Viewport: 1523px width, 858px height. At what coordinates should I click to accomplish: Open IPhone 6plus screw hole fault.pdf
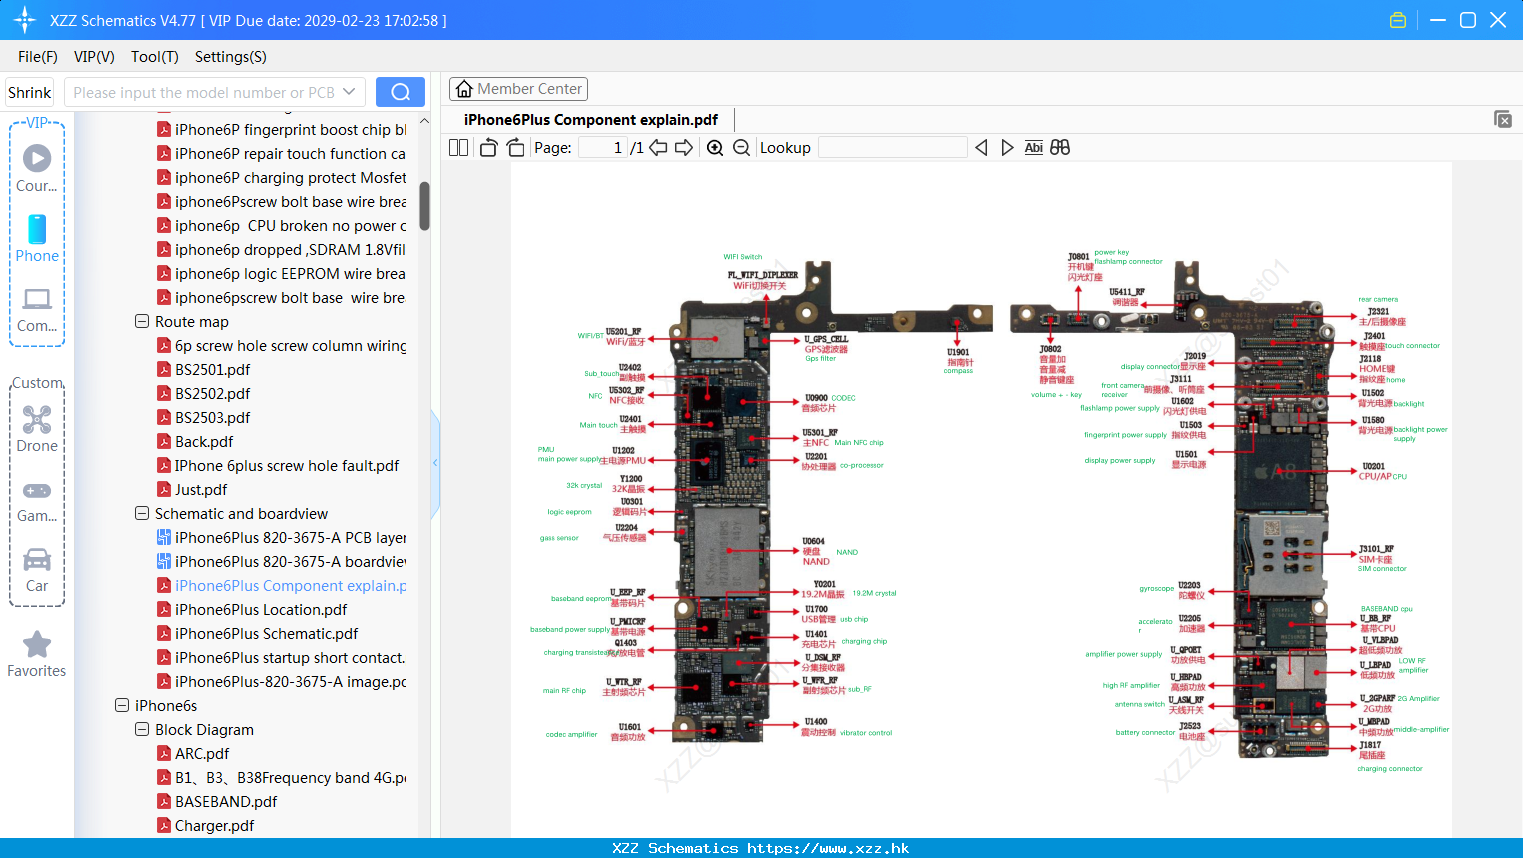[278, 466]
